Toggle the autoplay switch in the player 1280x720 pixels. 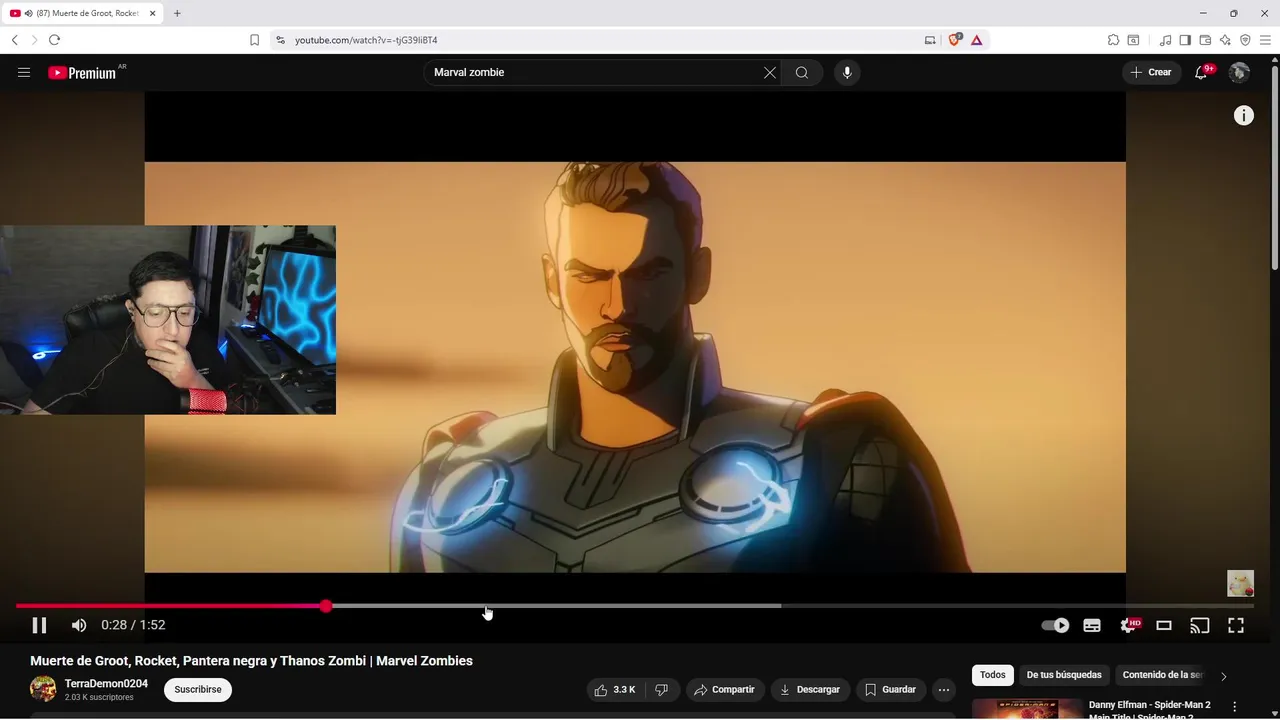pyautogui.click(x=1055, y=625)
